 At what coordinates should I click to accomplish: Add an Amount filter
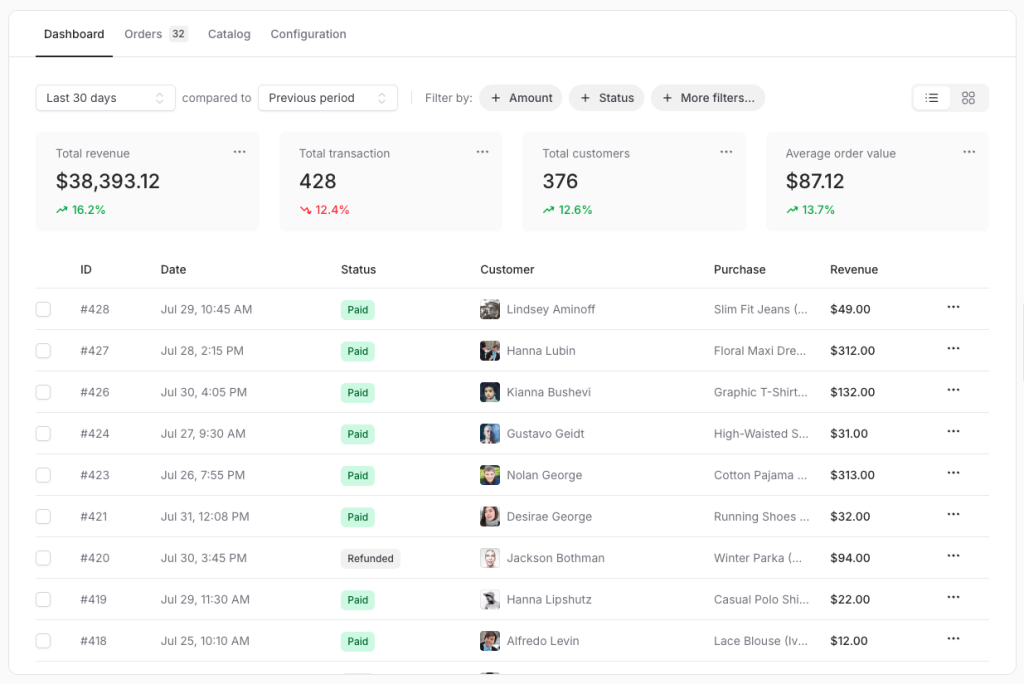tap(520, 97)
